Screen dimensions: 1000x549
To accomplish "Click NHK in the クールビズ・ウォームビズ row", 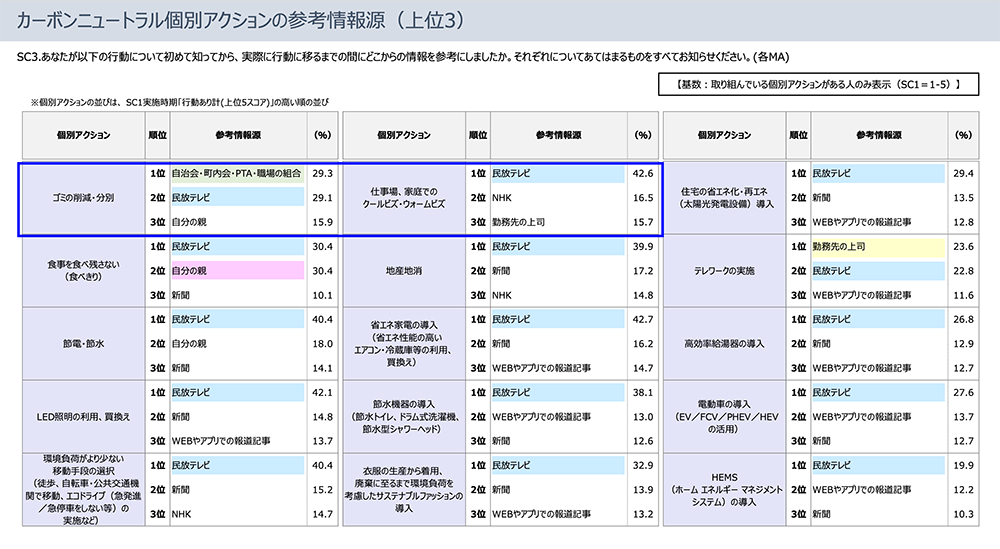I will click(x=502, y=198).
